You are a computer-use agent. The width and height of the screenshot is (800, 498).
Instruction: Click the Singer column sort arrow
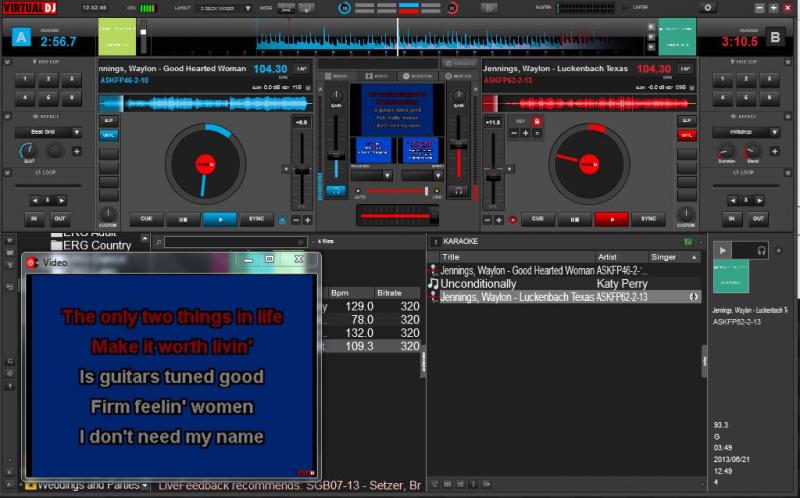694,257
